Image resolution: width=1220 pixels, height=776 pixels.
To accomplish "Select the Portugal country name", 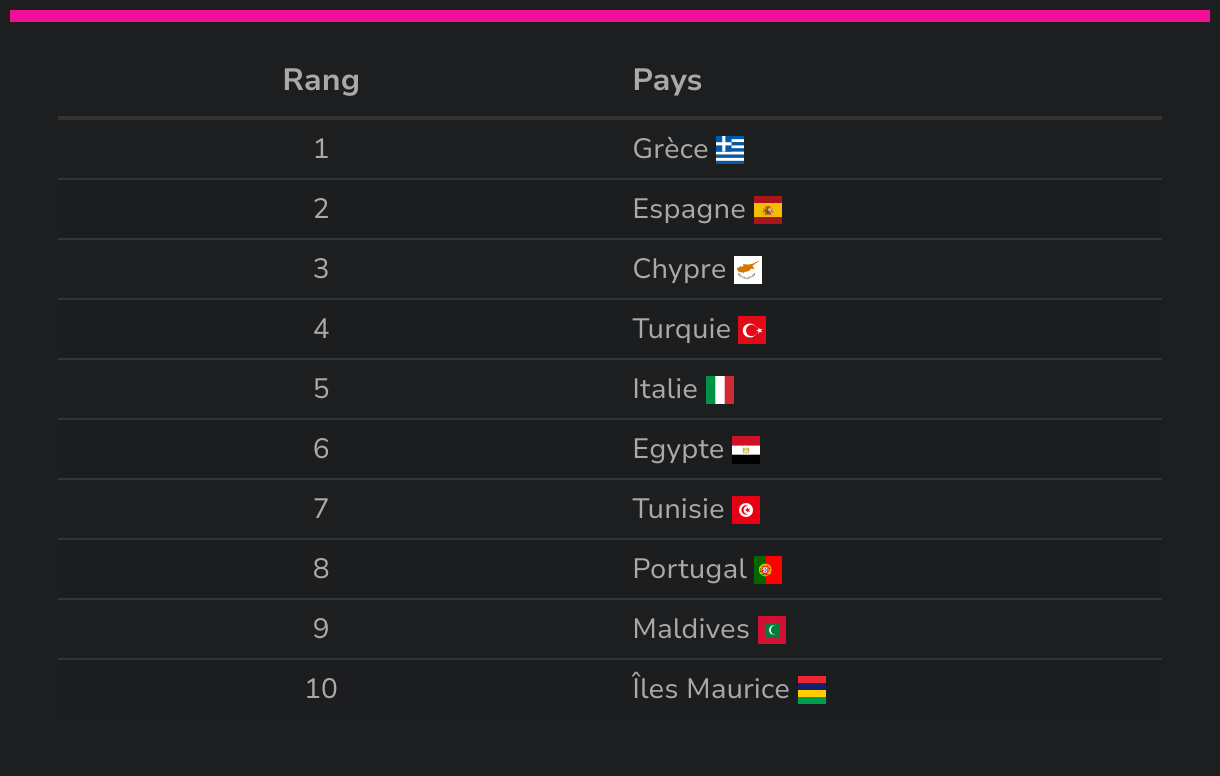I will tap(689, 569).
